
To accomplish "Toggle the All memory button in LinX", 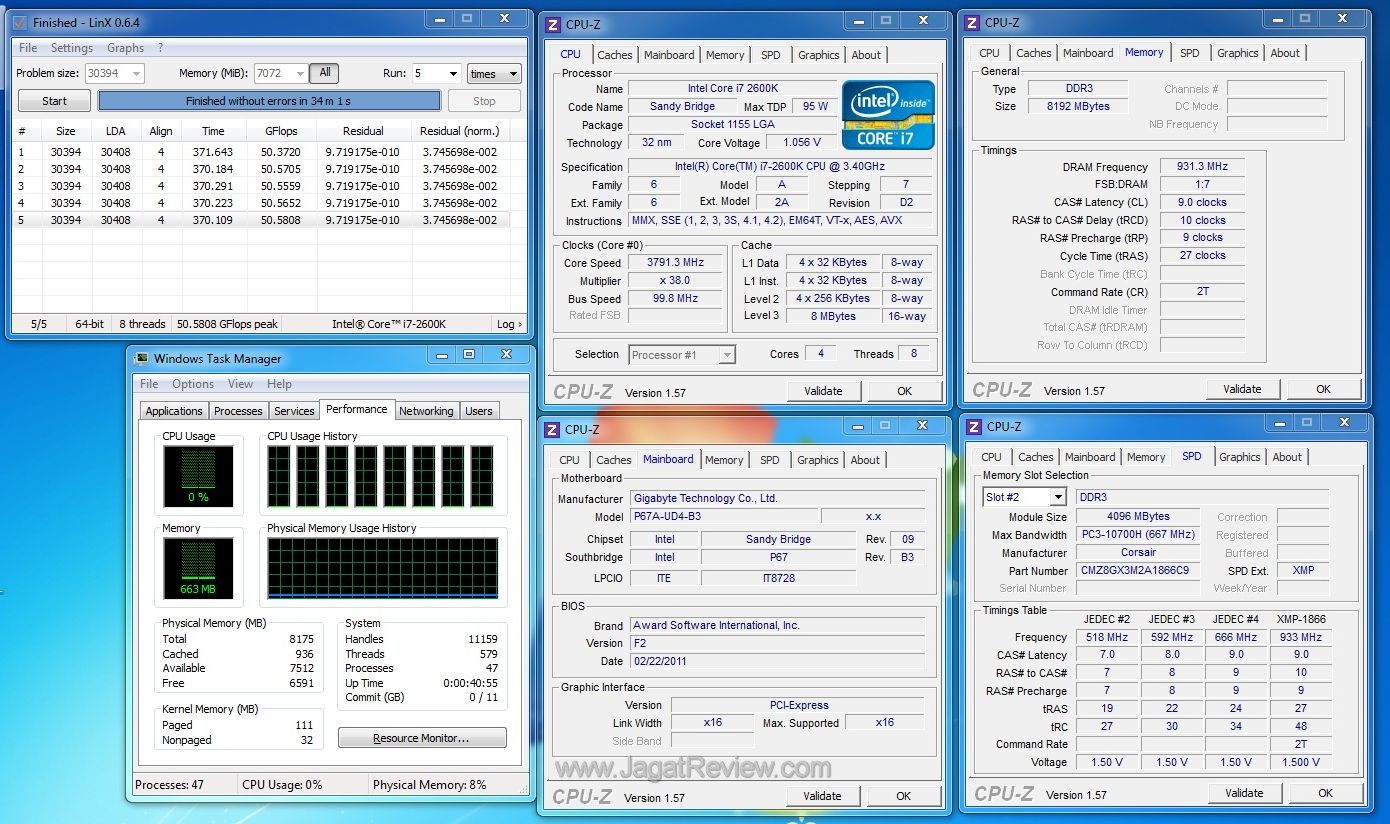I will (325, 73).
